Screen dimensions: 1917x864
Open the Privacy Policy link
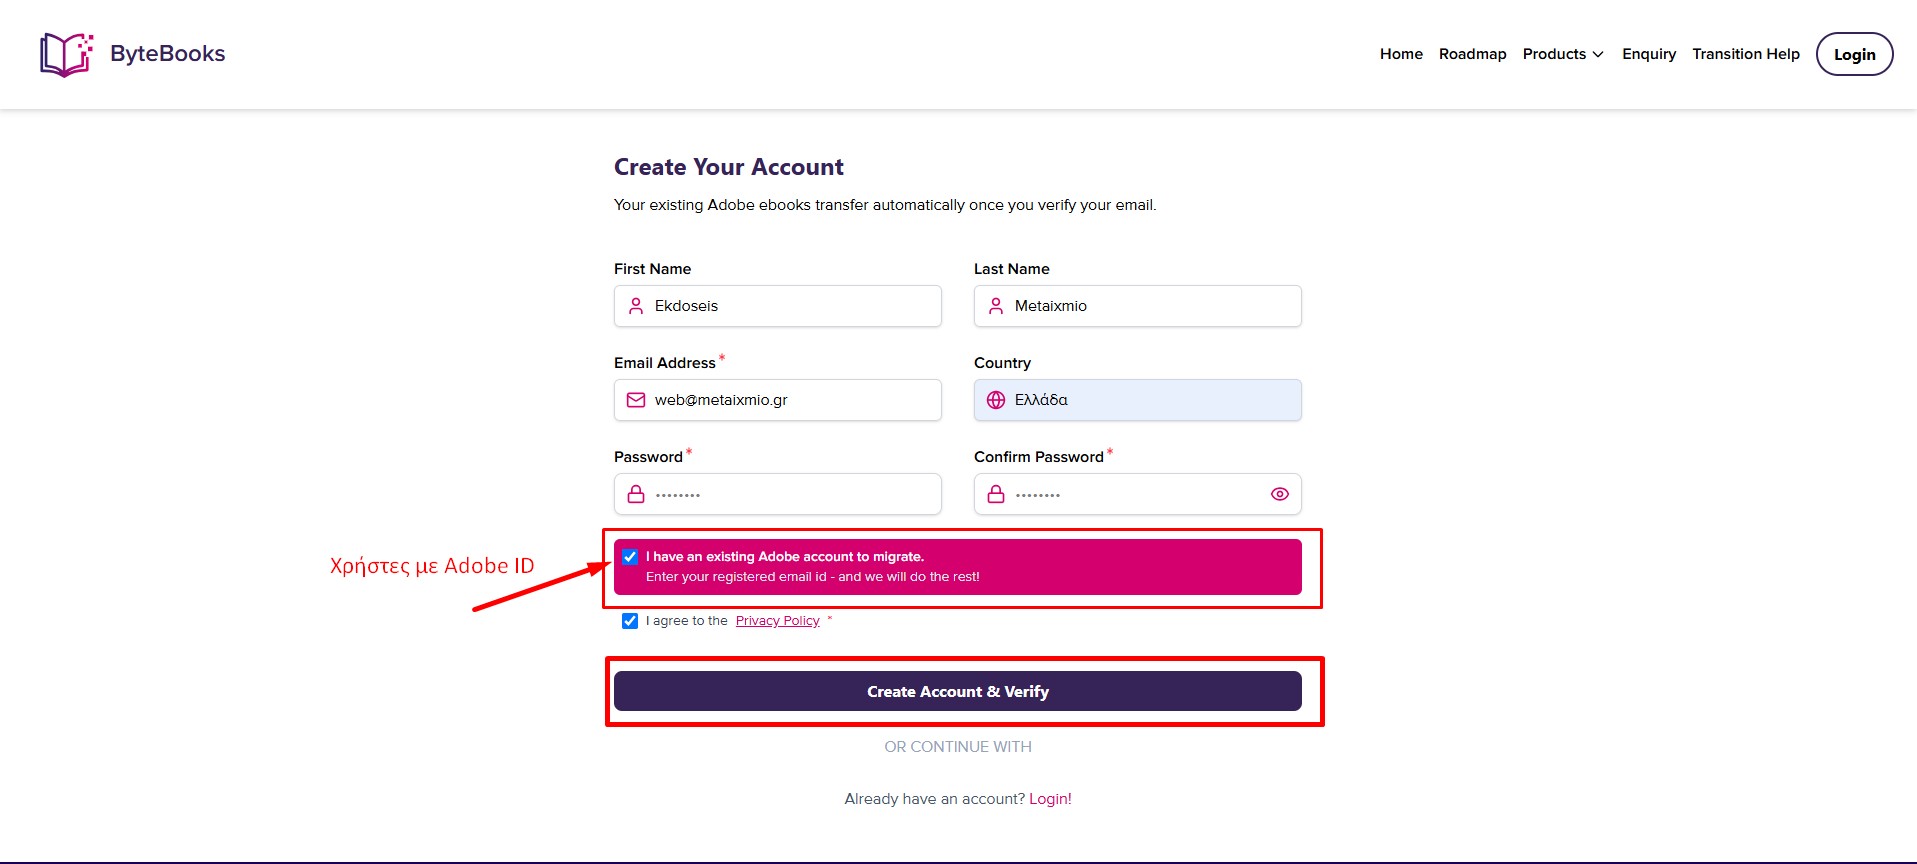tap(778, 621)
